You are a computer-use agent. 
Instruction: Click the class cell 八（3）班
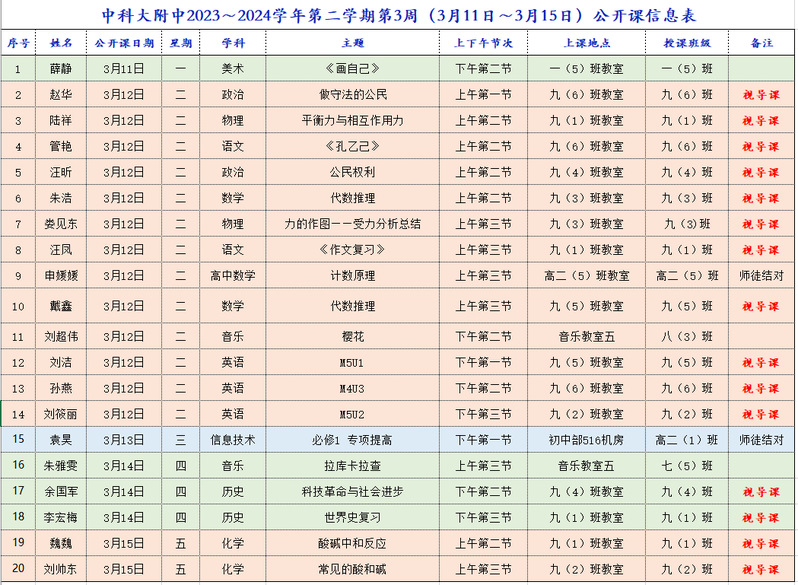pyautogui.click(x=687, y=337)
